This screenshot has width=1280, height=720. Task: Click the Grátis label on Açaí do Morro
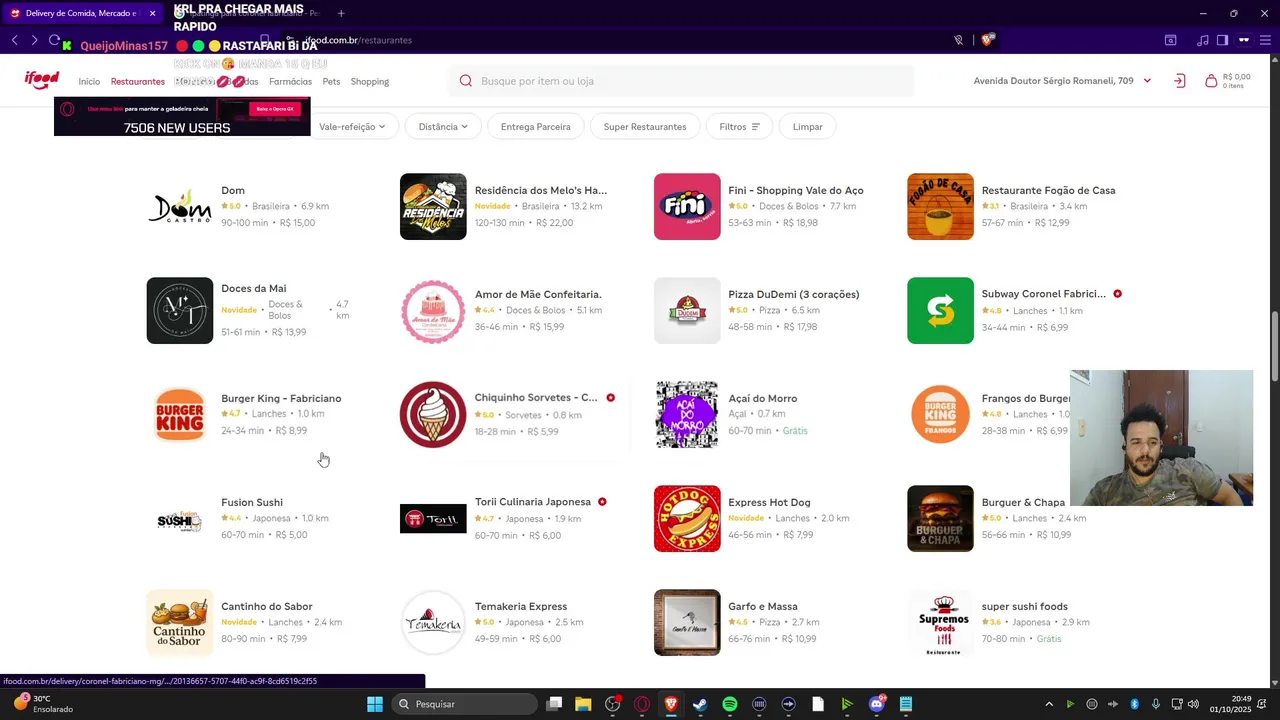795,431
